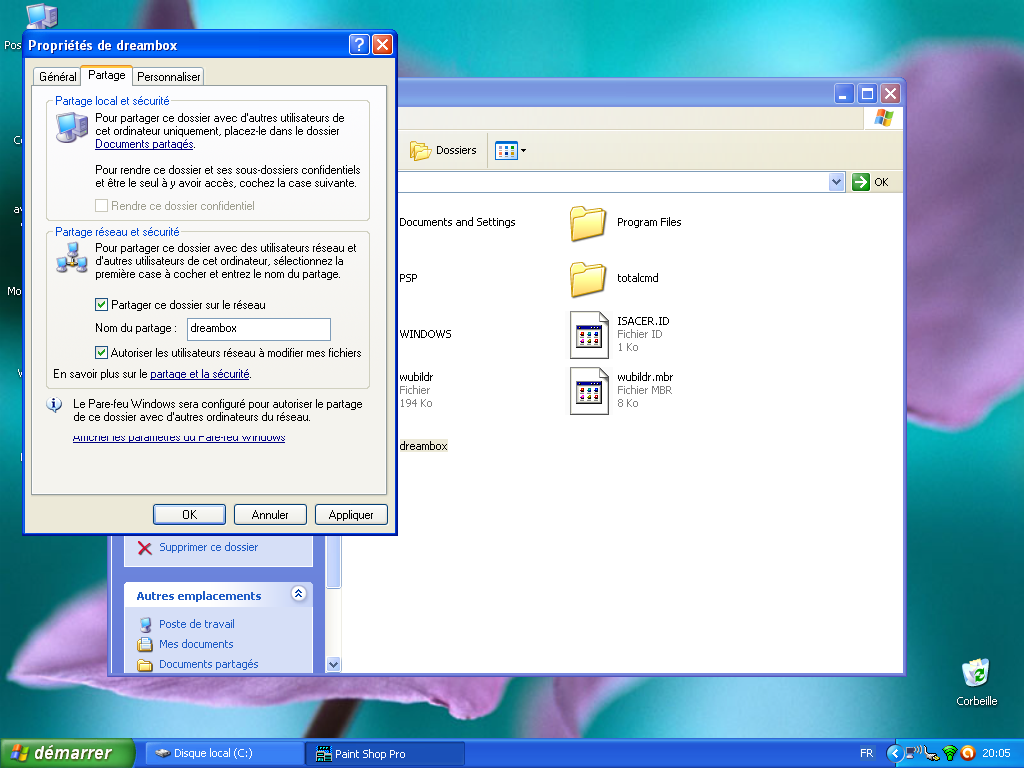This screenshot has width=1024, height=768.
Task: Click the help question mark in Propriétés dialog
Action: click(x=359, y=44)
